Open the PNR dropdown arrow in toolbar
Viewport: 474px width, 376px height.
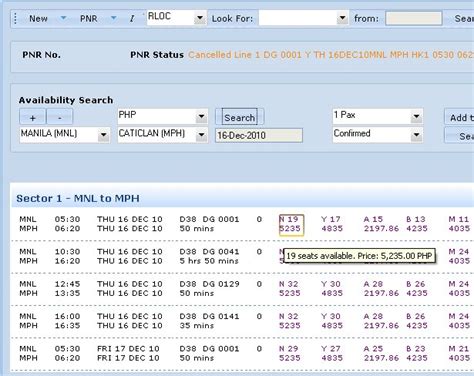[113, 18]
